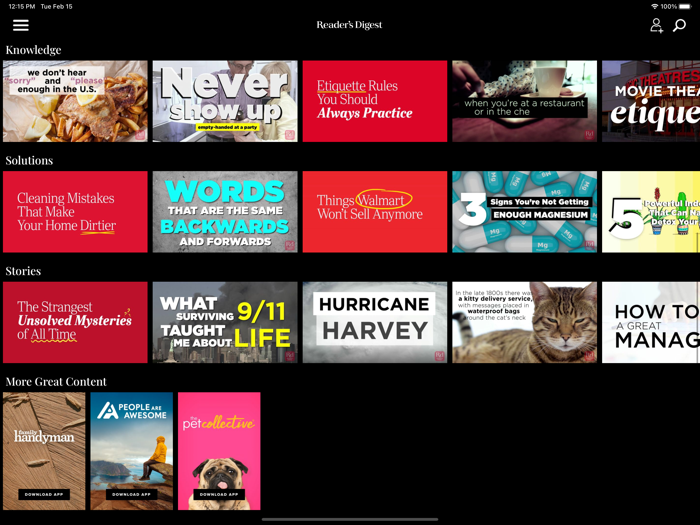Play 'Words That Are the Same Backwards' video

coord(225,212)
